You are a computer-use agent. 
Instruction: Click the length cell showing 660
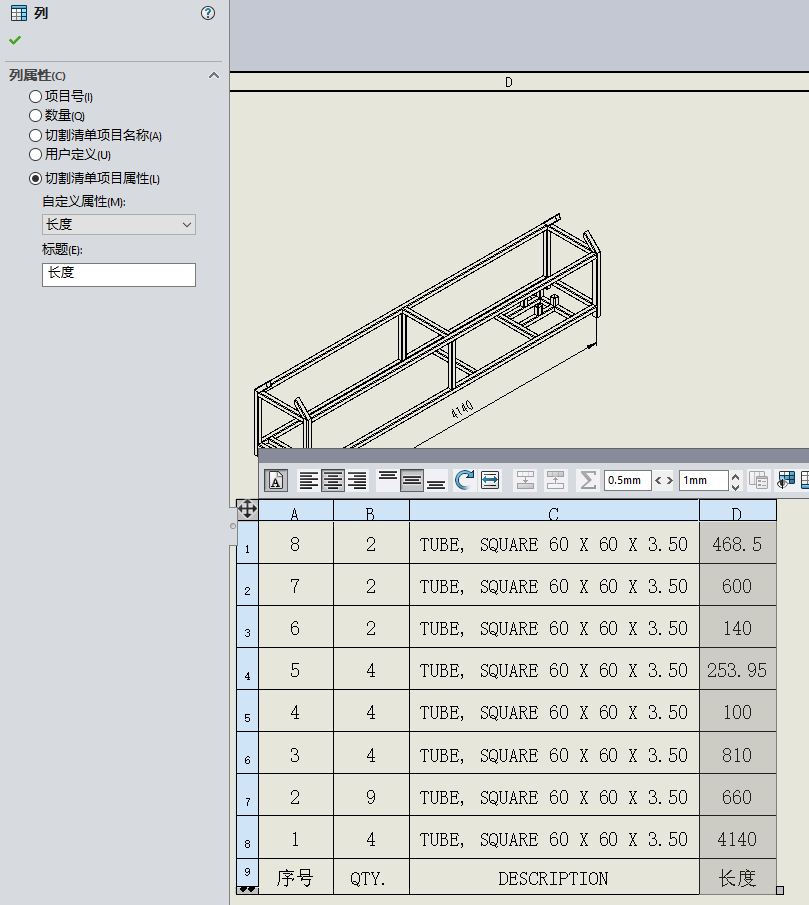(x=737, y=796)
